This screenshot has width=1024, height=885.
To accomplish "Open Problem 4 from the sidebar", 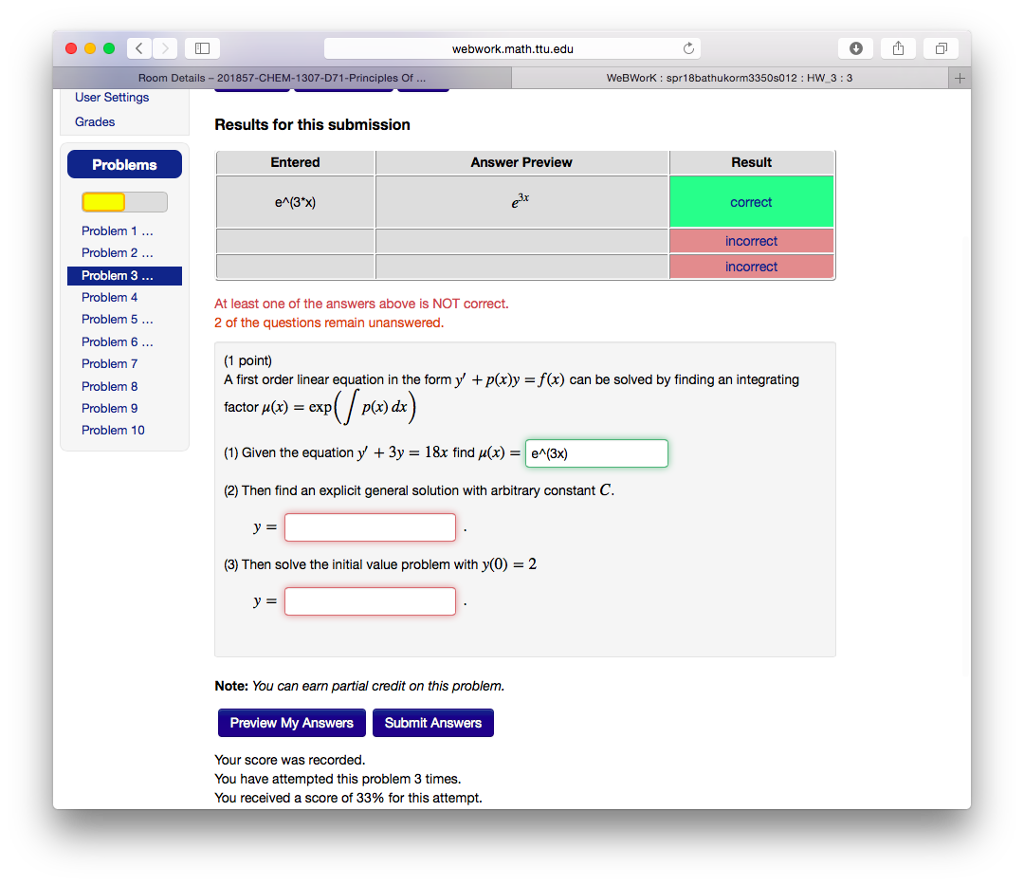I will pyautogui.click(x=109, y=297).
